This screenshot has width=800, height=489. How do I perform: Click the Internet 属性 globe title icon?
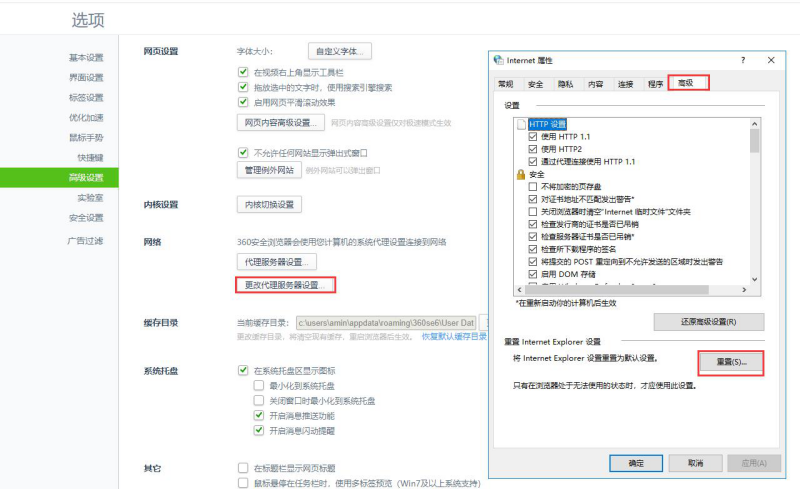click(497, 60)
